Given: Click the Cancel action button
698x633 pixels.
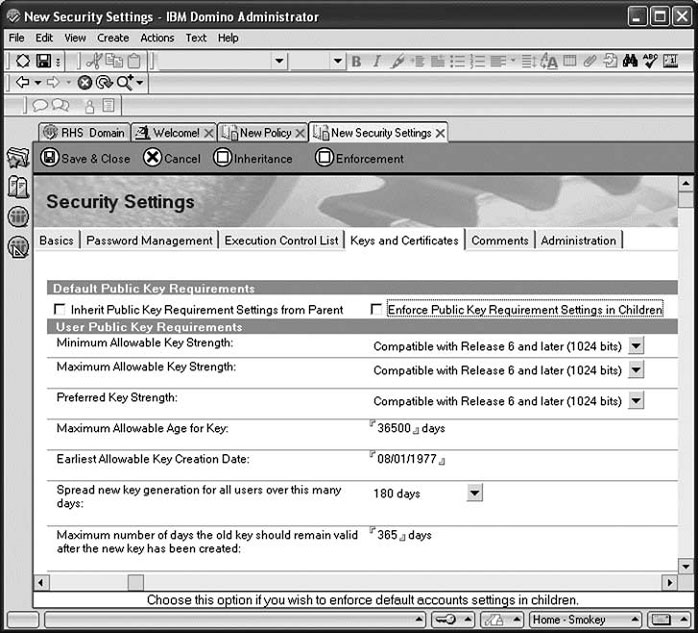Looking at the screenshot, I should (172, 158).
